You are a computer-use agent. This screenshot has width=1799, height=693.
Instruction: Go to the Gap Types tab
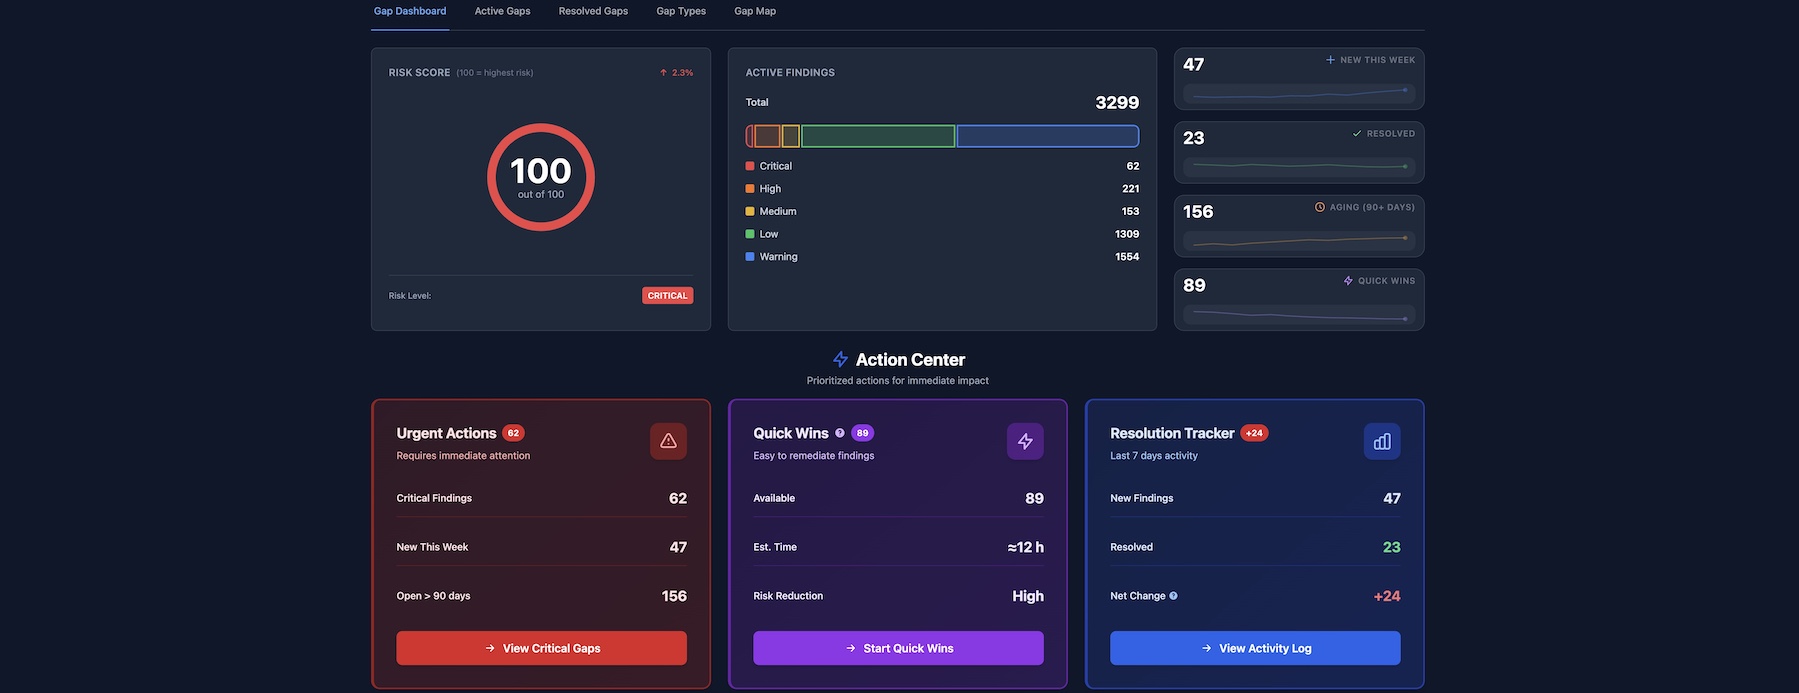[681, 11]
